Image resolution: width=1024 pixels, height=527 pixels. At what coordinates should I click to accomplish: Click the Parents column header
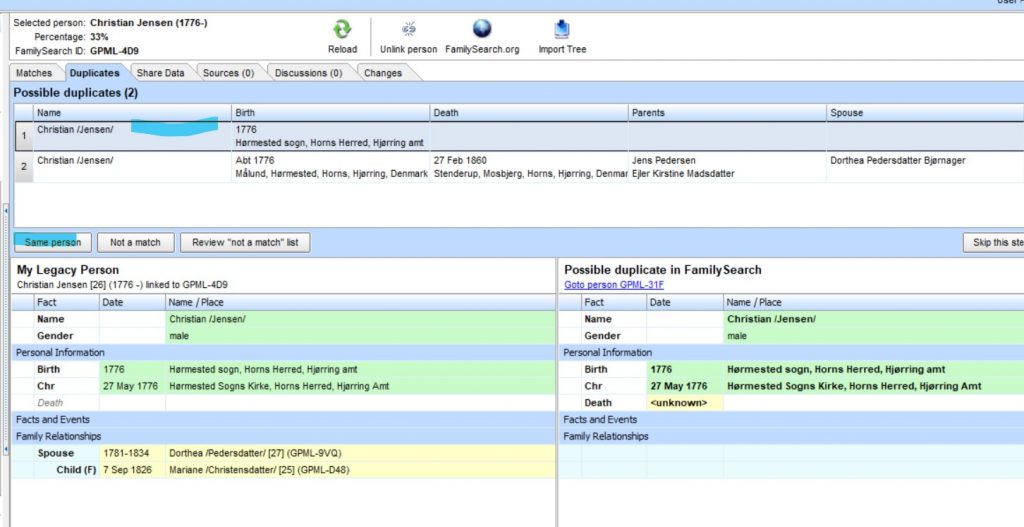point(728,112)
